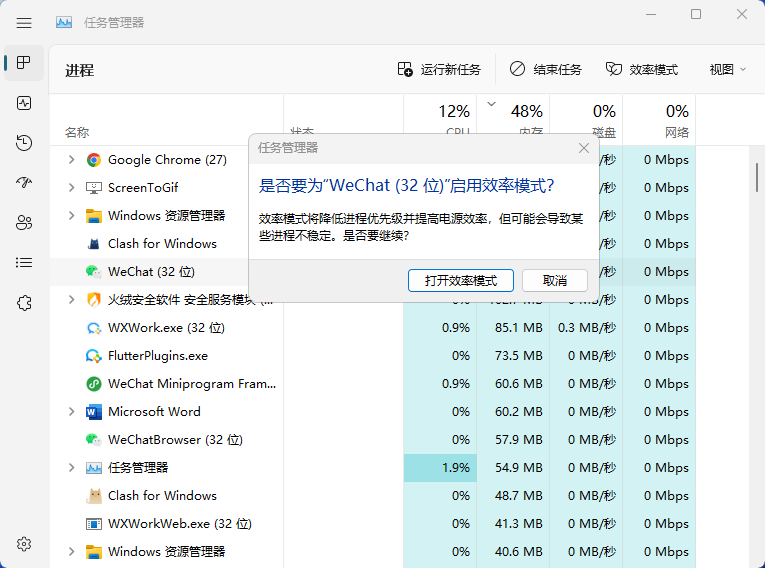Sort by the 0% 网络 column header

click(x=659, y=120)
